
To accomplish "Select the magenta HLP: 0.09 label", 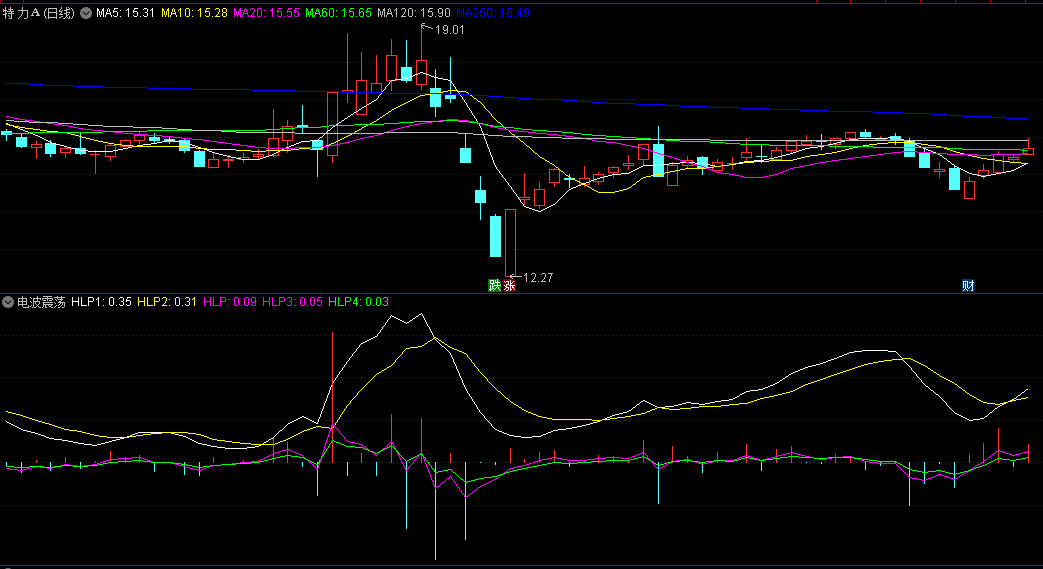I will pyautogui.click(x=229, y=302).
